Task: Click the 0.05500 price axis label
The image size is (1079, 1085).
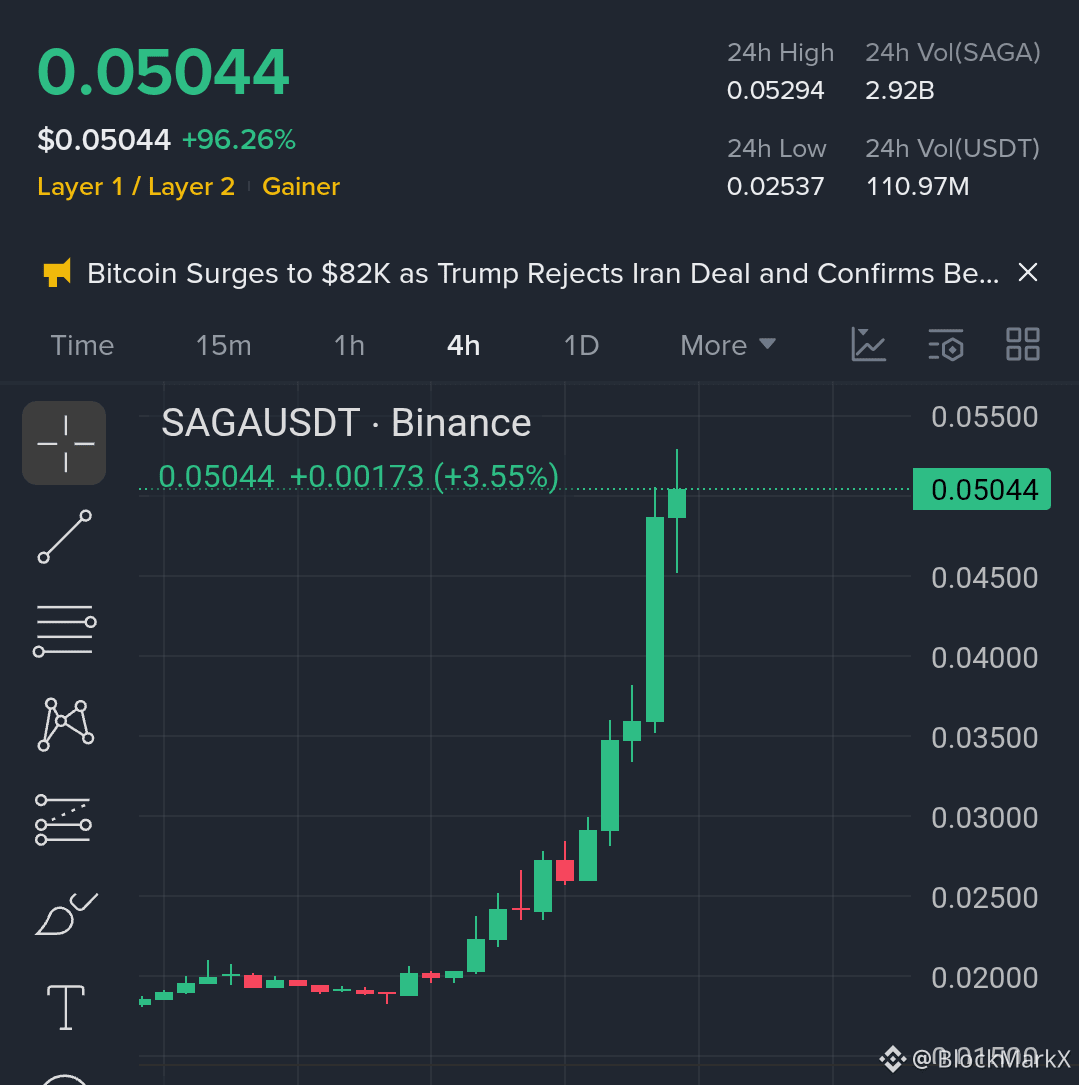Action: (984, 417)
